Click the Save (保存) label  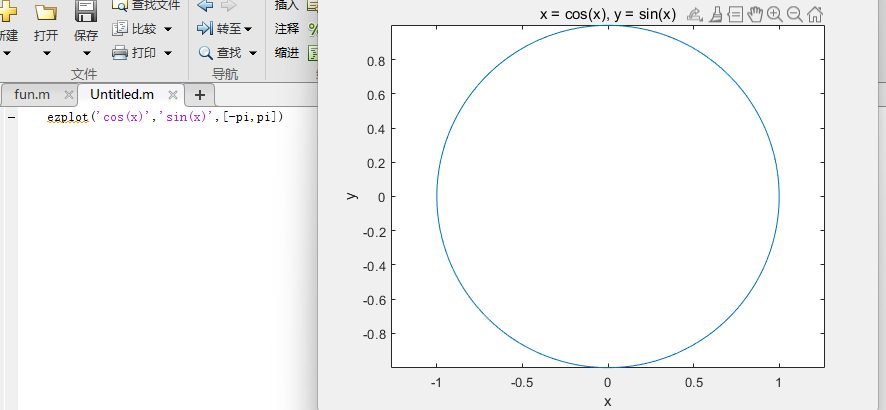pyautogui.click(x=86, y=36)
